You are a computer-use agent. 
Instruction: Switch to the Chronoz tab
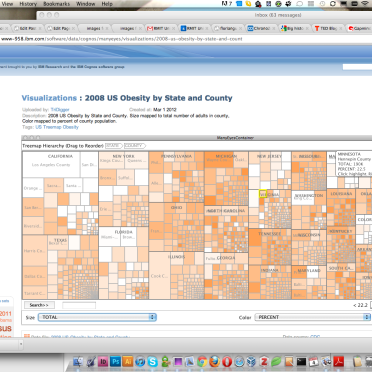[x=261, y=29]
